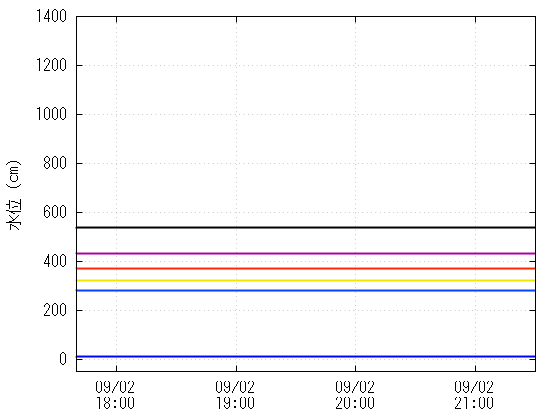Click the 09/02 18:00 time axis label

pos(115,395)
